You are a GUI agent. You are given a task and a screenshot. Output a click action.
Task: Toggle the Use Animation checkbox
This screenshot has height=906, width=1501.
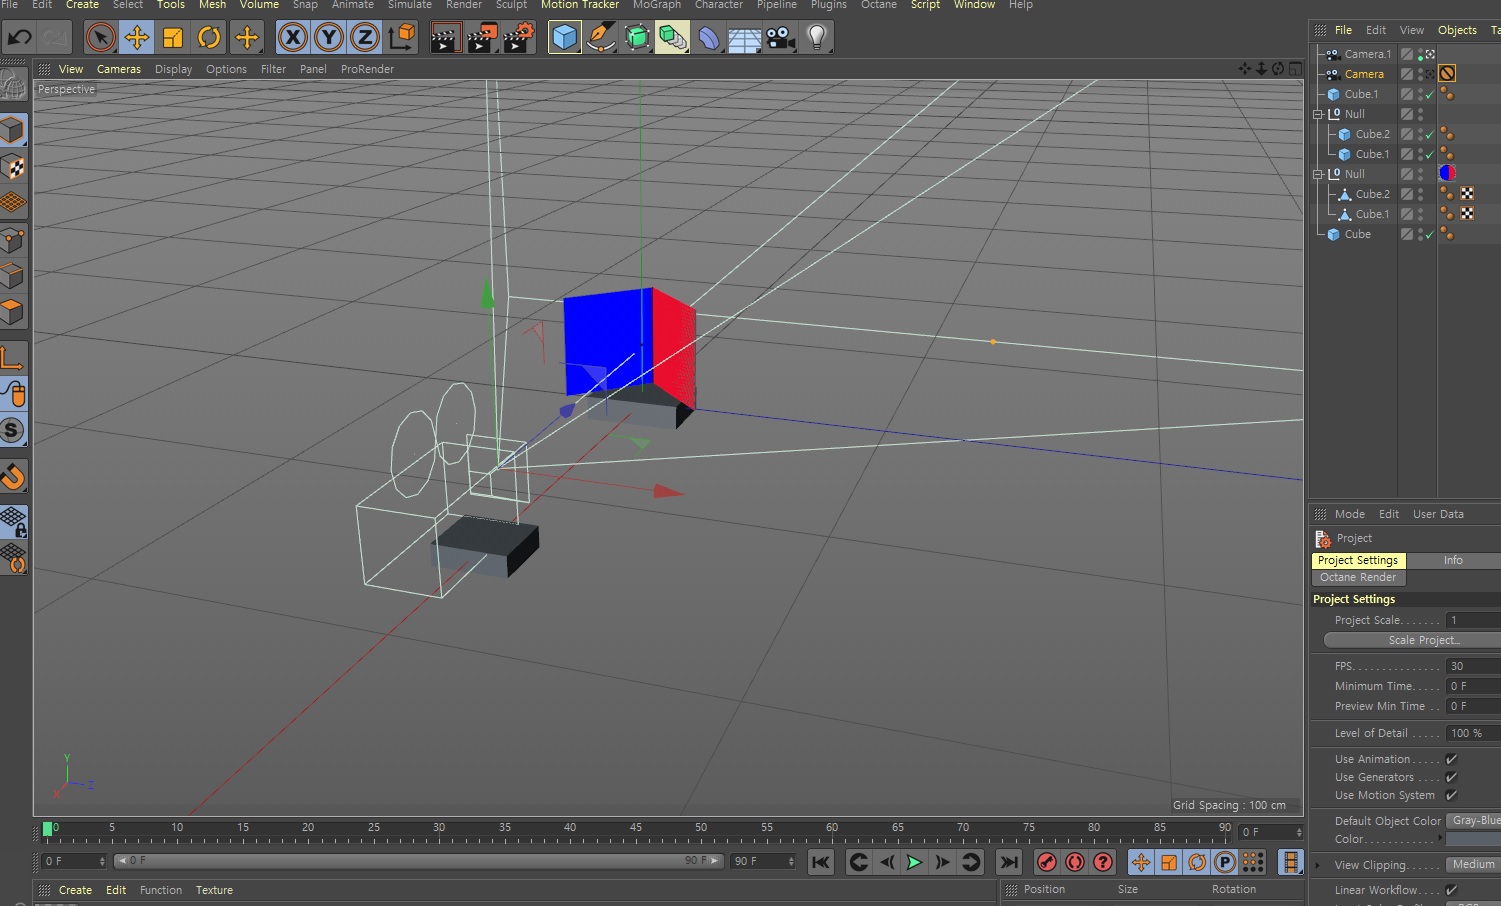[1451, 759]
